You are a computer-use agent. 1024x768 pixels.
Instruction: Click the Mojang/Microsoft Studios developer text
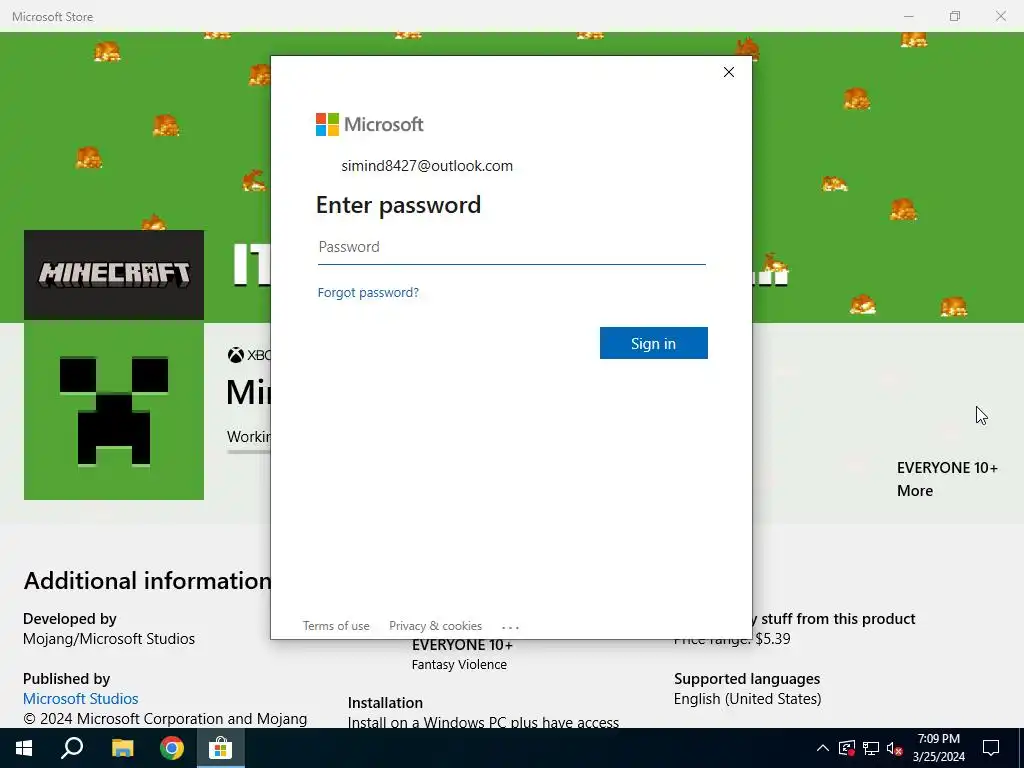pyautogui.click(x=109, y=639)
